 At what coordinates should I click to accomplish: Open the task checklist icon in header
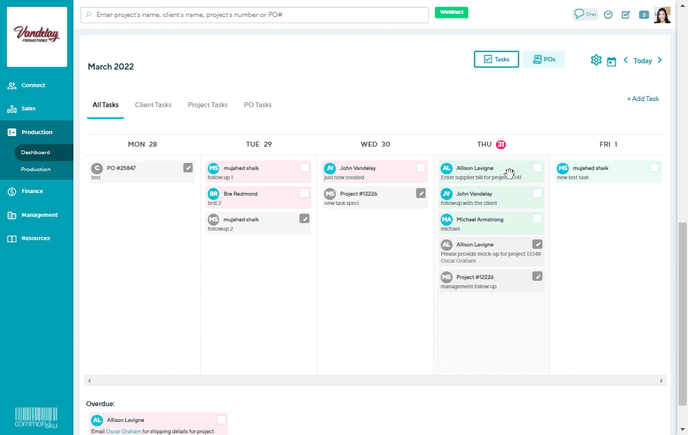click(625, 15)
